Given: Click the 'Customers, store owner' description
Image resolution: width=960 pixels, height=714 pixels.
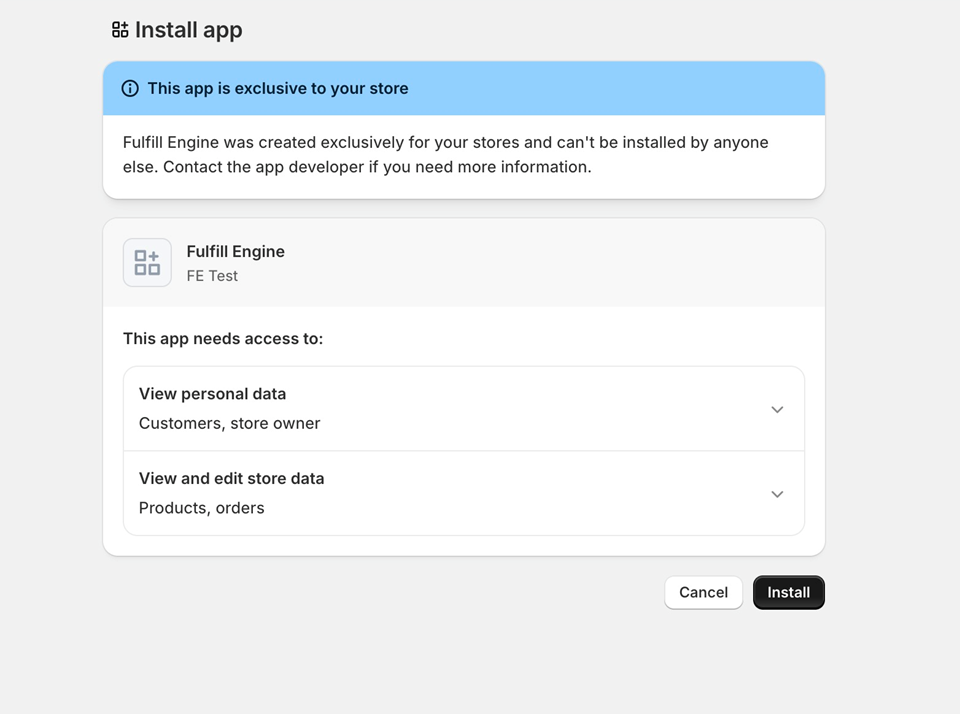Looking at the screenshot, I should 229,423.
